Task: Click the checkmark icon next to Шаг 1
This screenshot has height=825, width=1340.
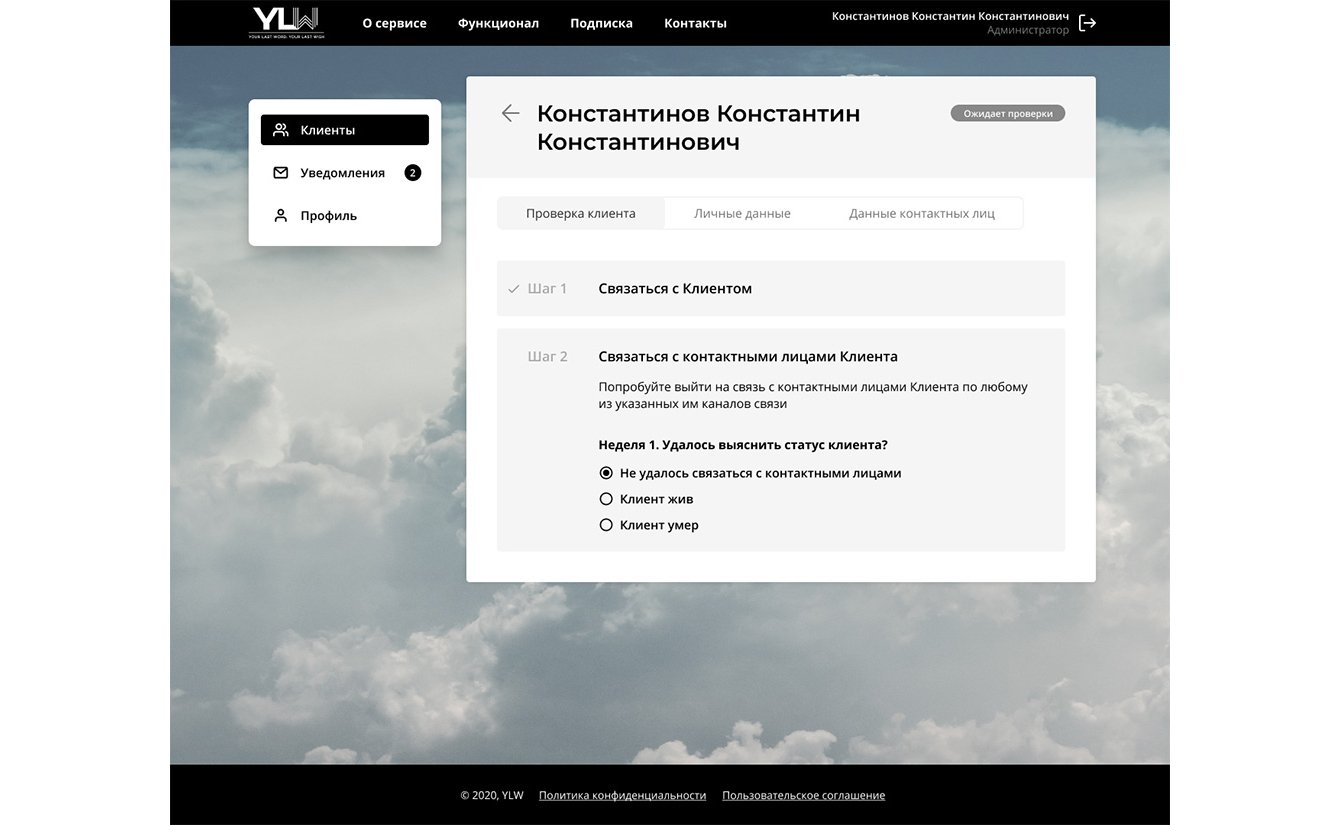Action: point(514,289)
